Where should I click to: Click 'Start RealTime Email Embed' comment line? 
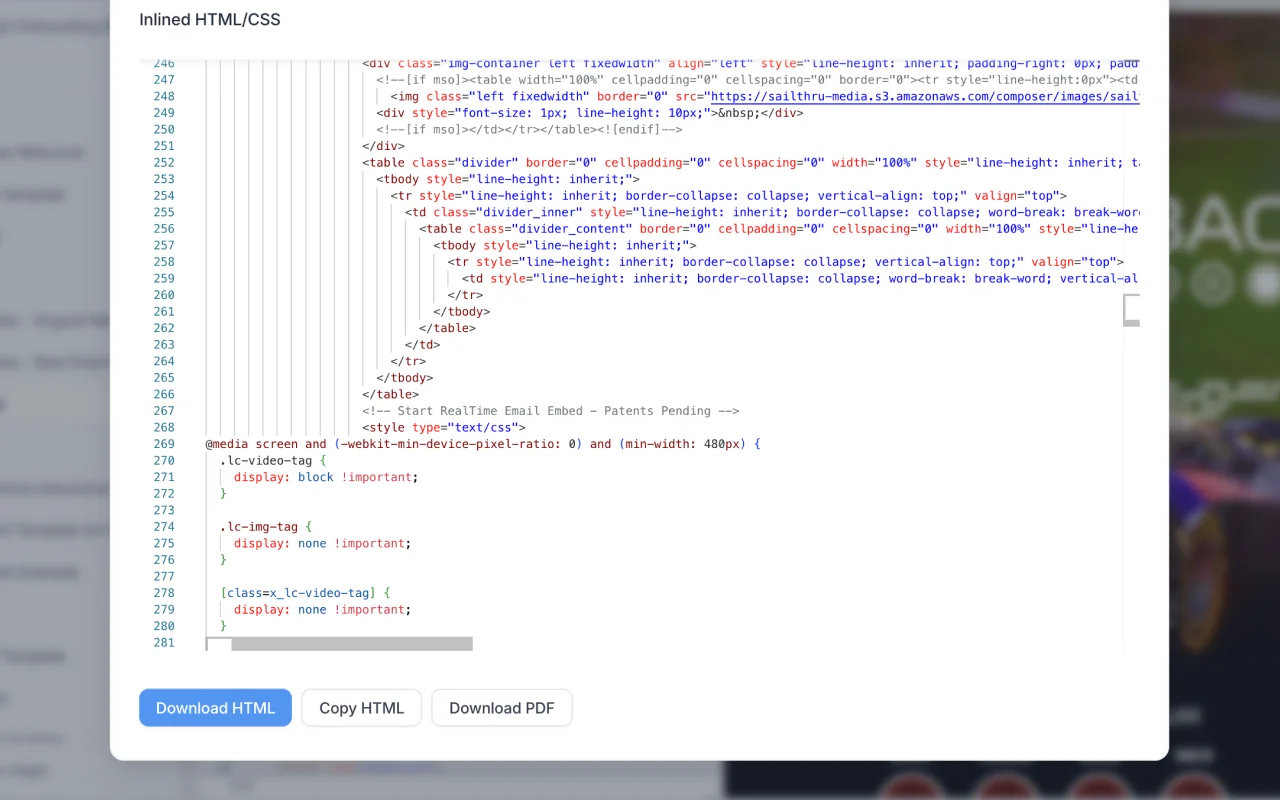[551, 411]
